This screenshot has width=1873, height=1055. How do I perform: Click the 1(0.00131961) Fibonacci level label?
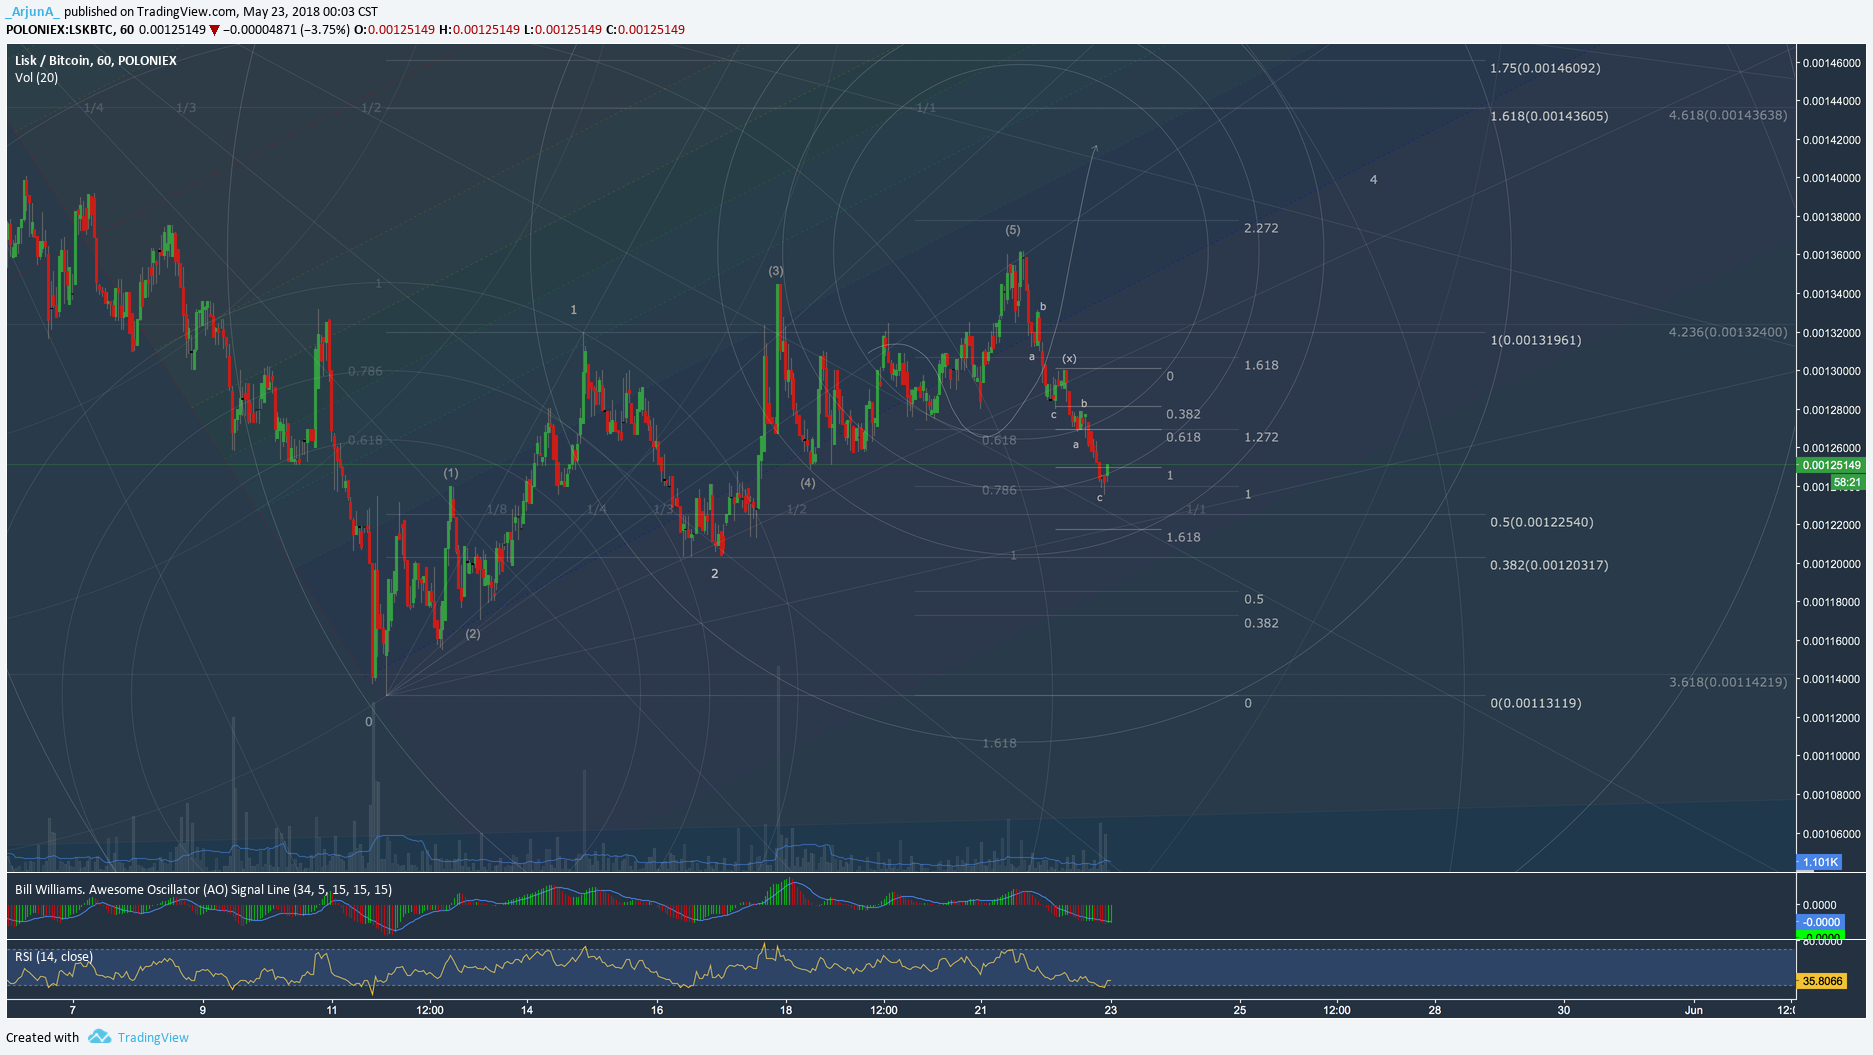click(x=1536, y=341)
